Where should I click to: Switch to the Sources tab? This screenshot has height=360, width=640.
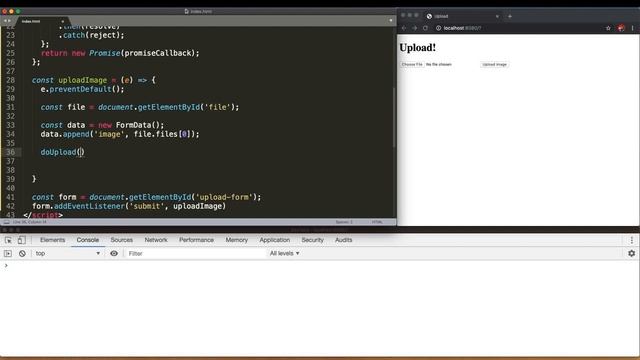[x=122, y=240]
